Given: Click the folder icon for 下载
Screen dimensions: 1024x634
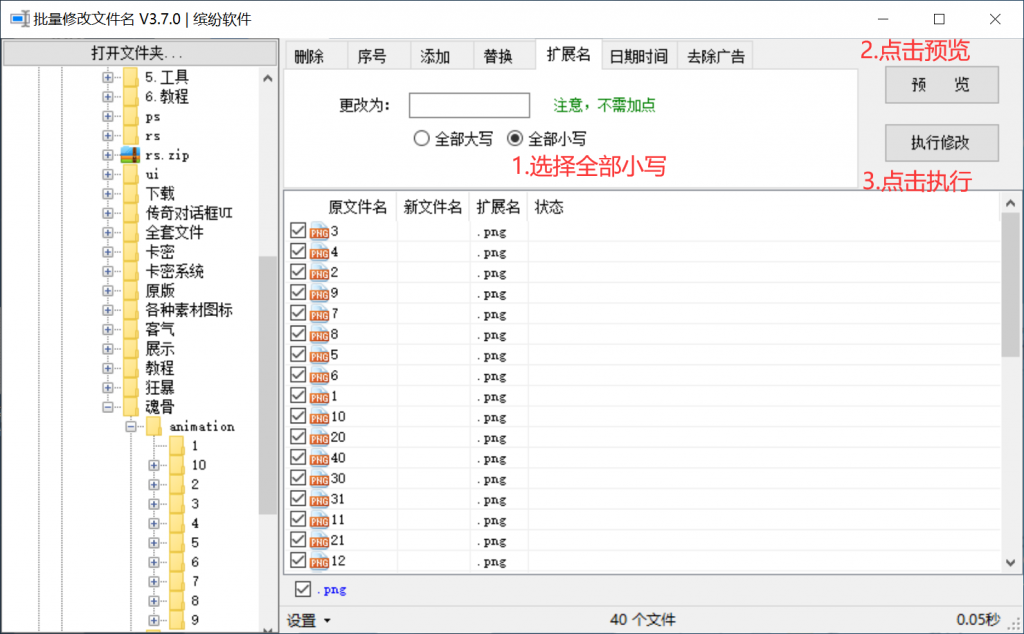Looking at the screenshot, I should (x=131, y=193).
